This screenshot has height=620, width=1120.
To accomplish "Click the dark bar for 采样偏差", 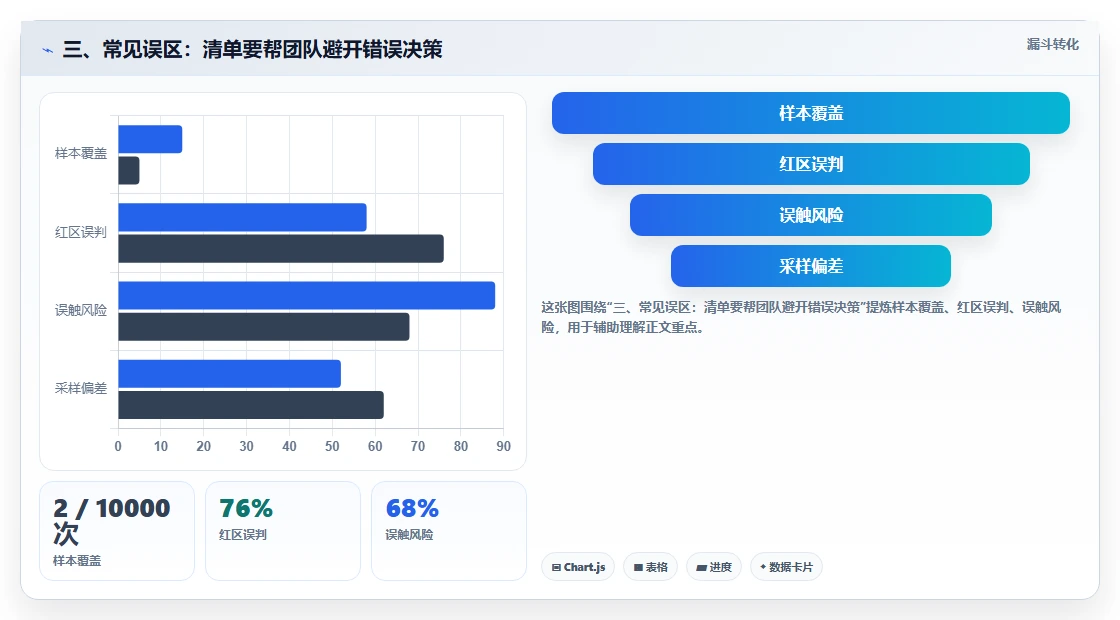I will (x=251, y=405).
